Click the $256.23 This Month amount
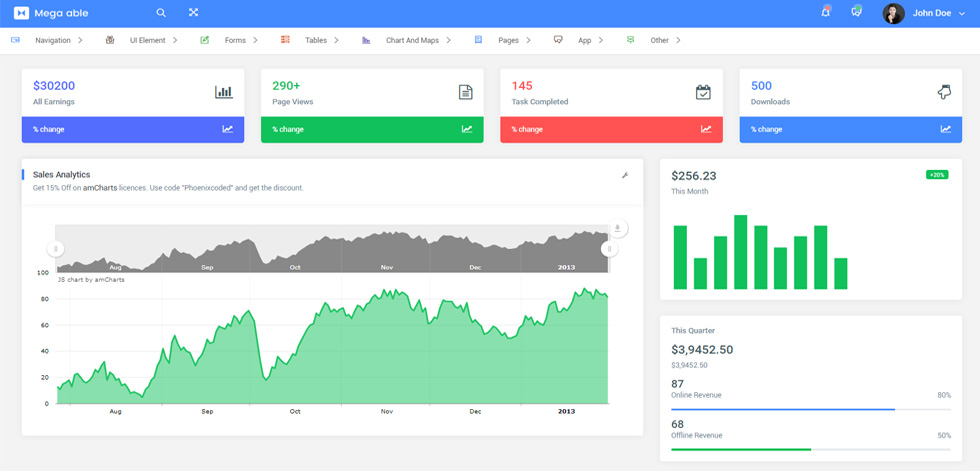 tap(694, 176)
